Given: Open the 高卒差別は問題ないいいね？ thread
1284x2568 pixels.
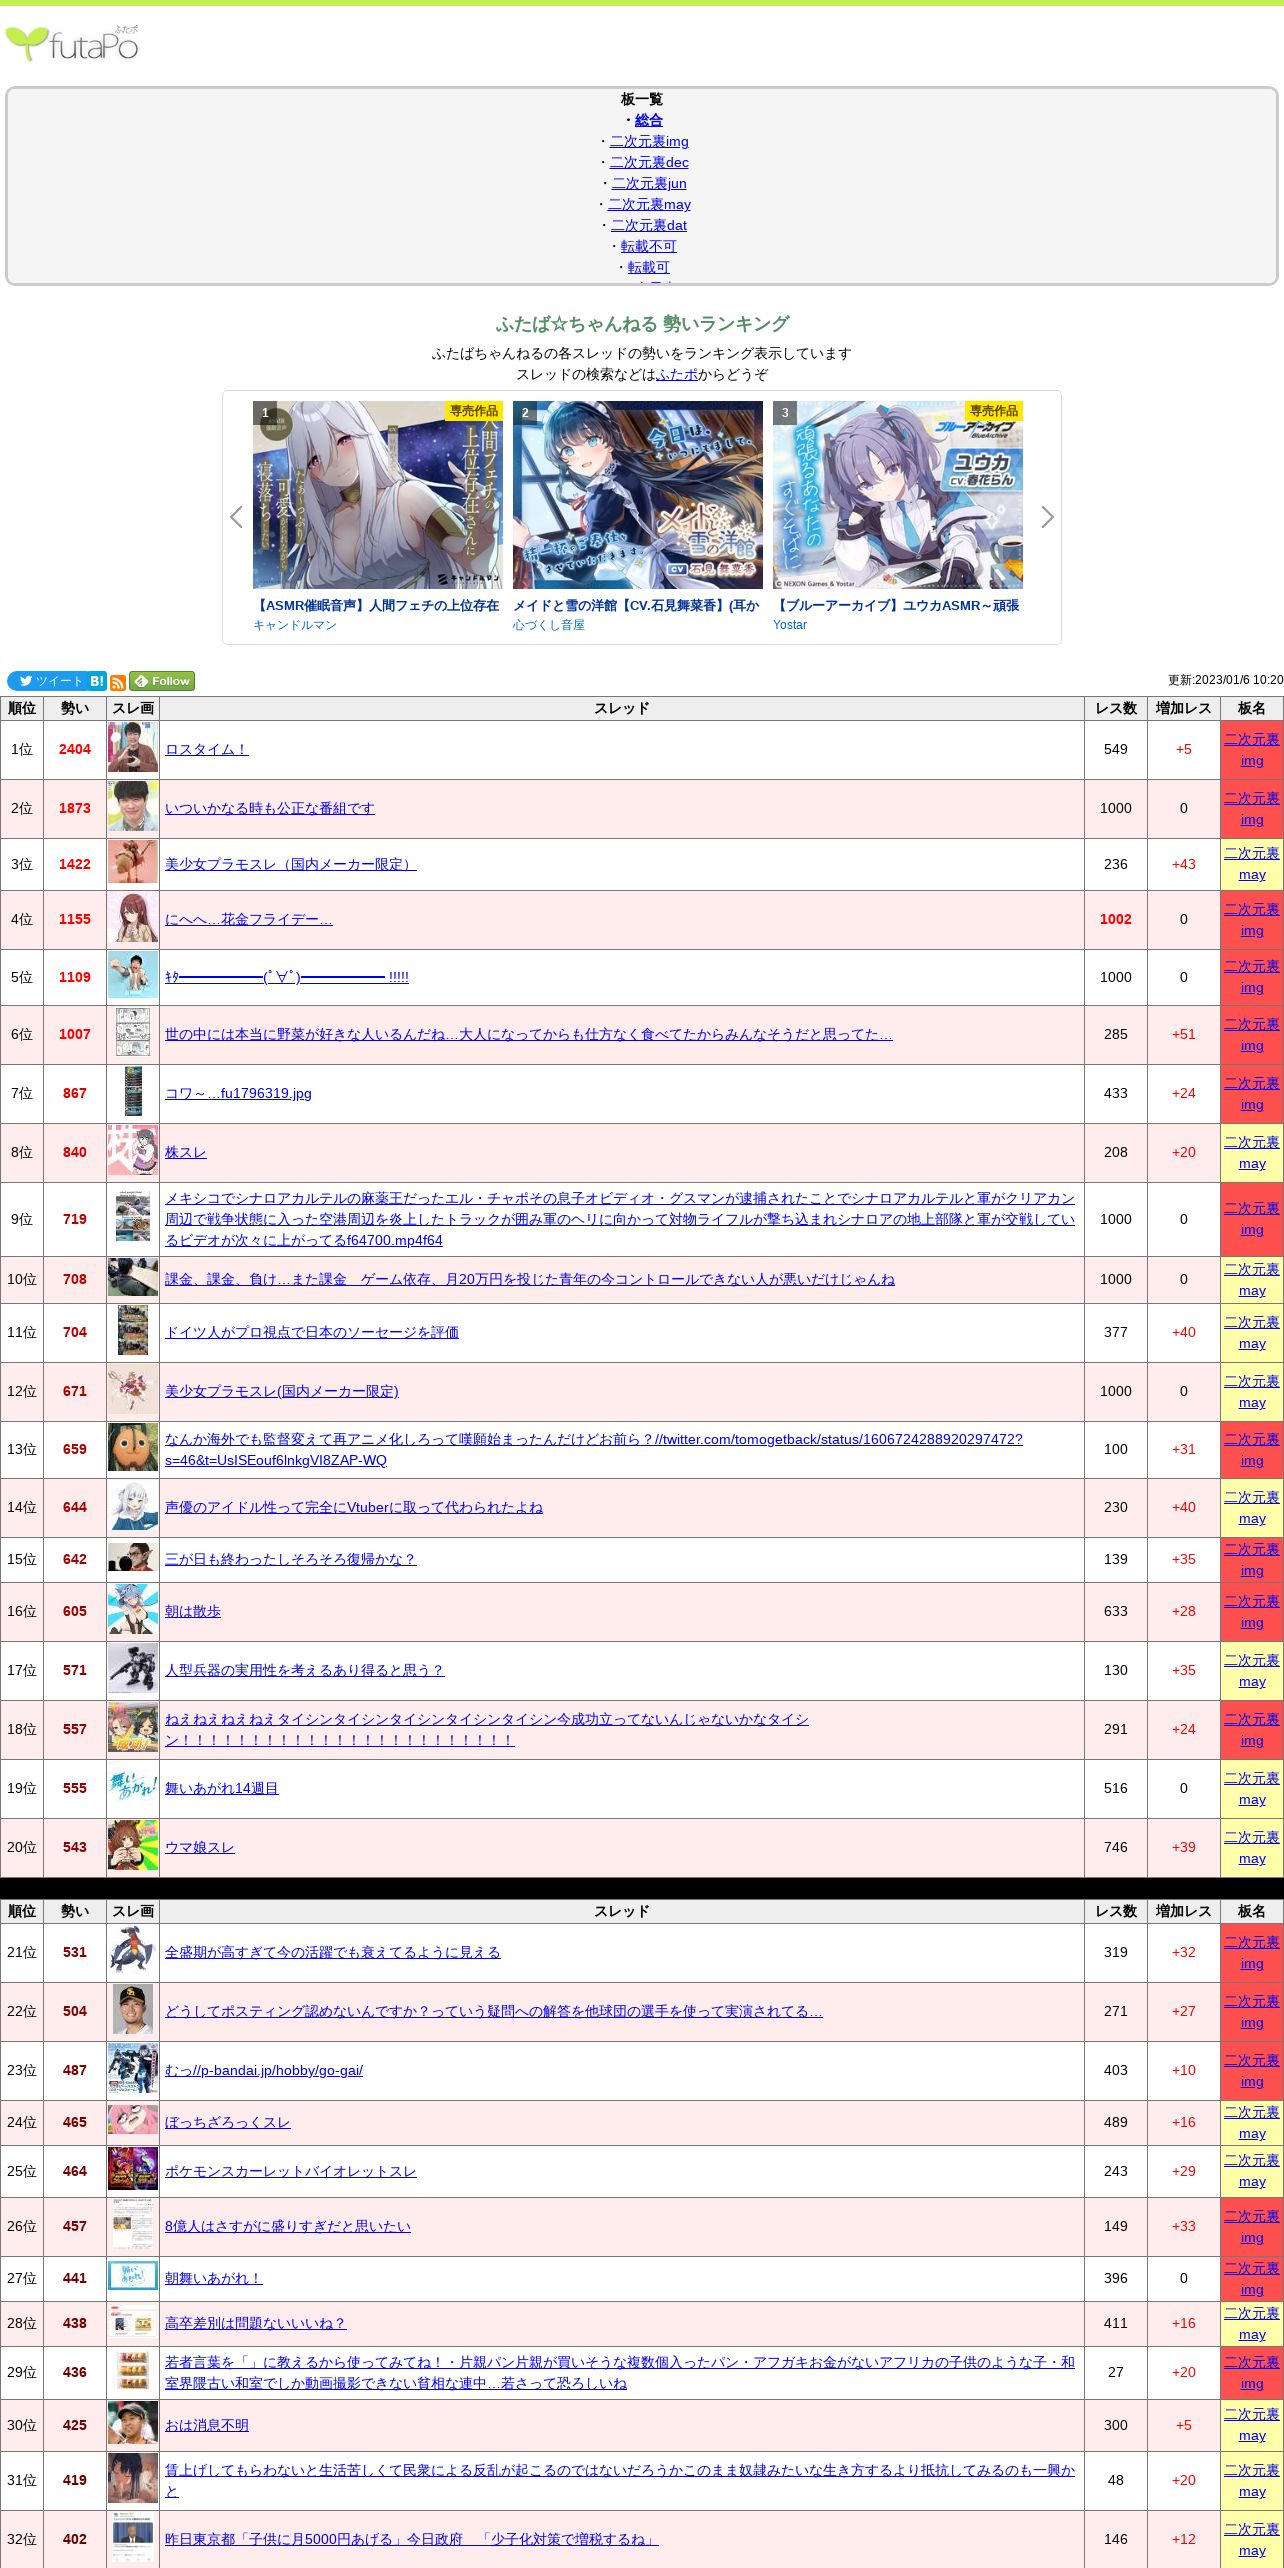Looking at the screenshot, I should pyautogui.click(x=255, y=2323).
